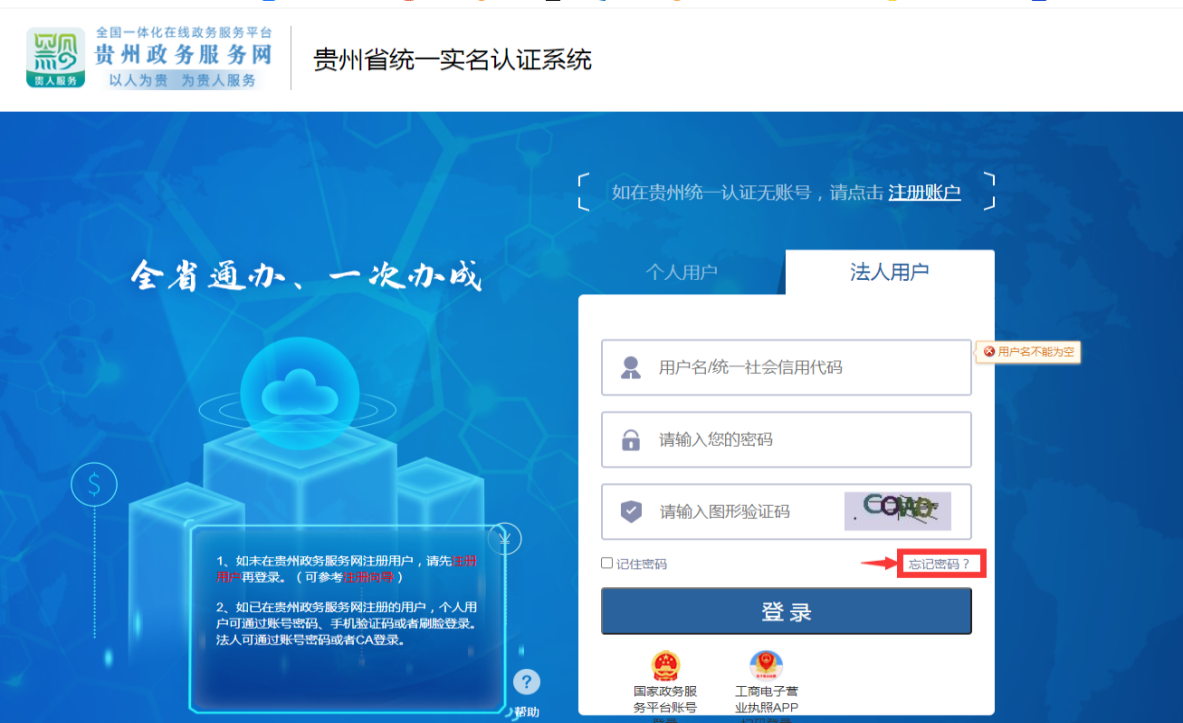Click the red 注册用户 link in instructions

pyautogui.click(x=464, y=561)
